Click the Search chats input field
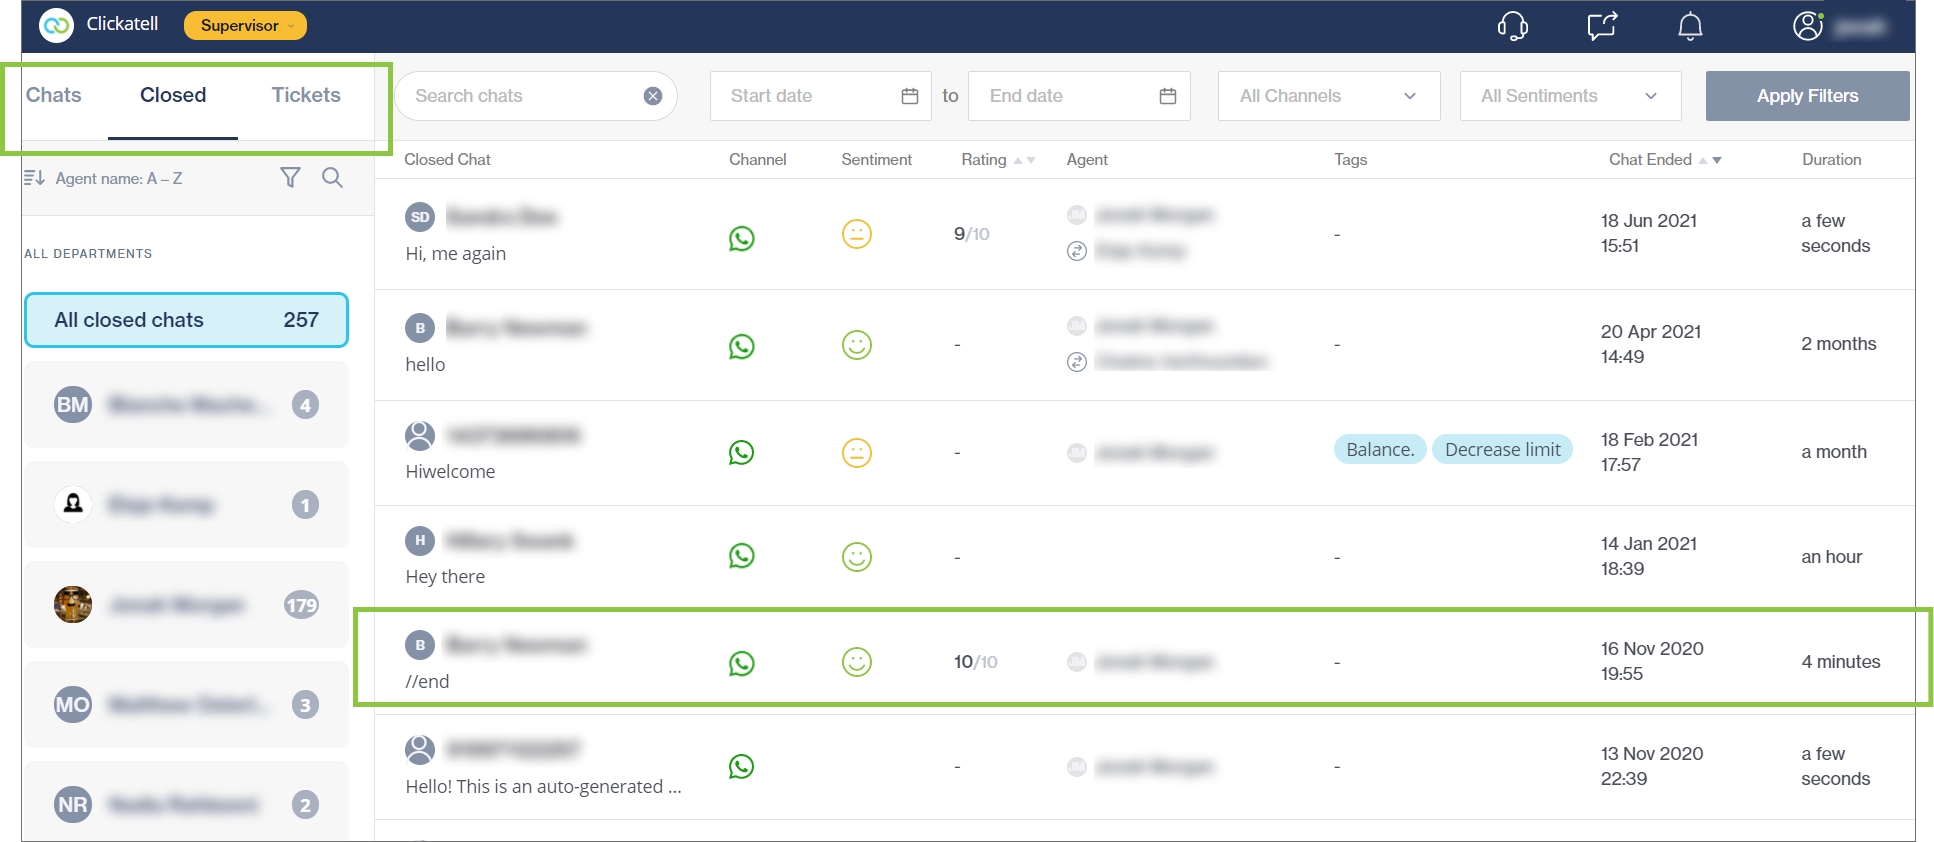1934x842 pixels. [520, 96]
